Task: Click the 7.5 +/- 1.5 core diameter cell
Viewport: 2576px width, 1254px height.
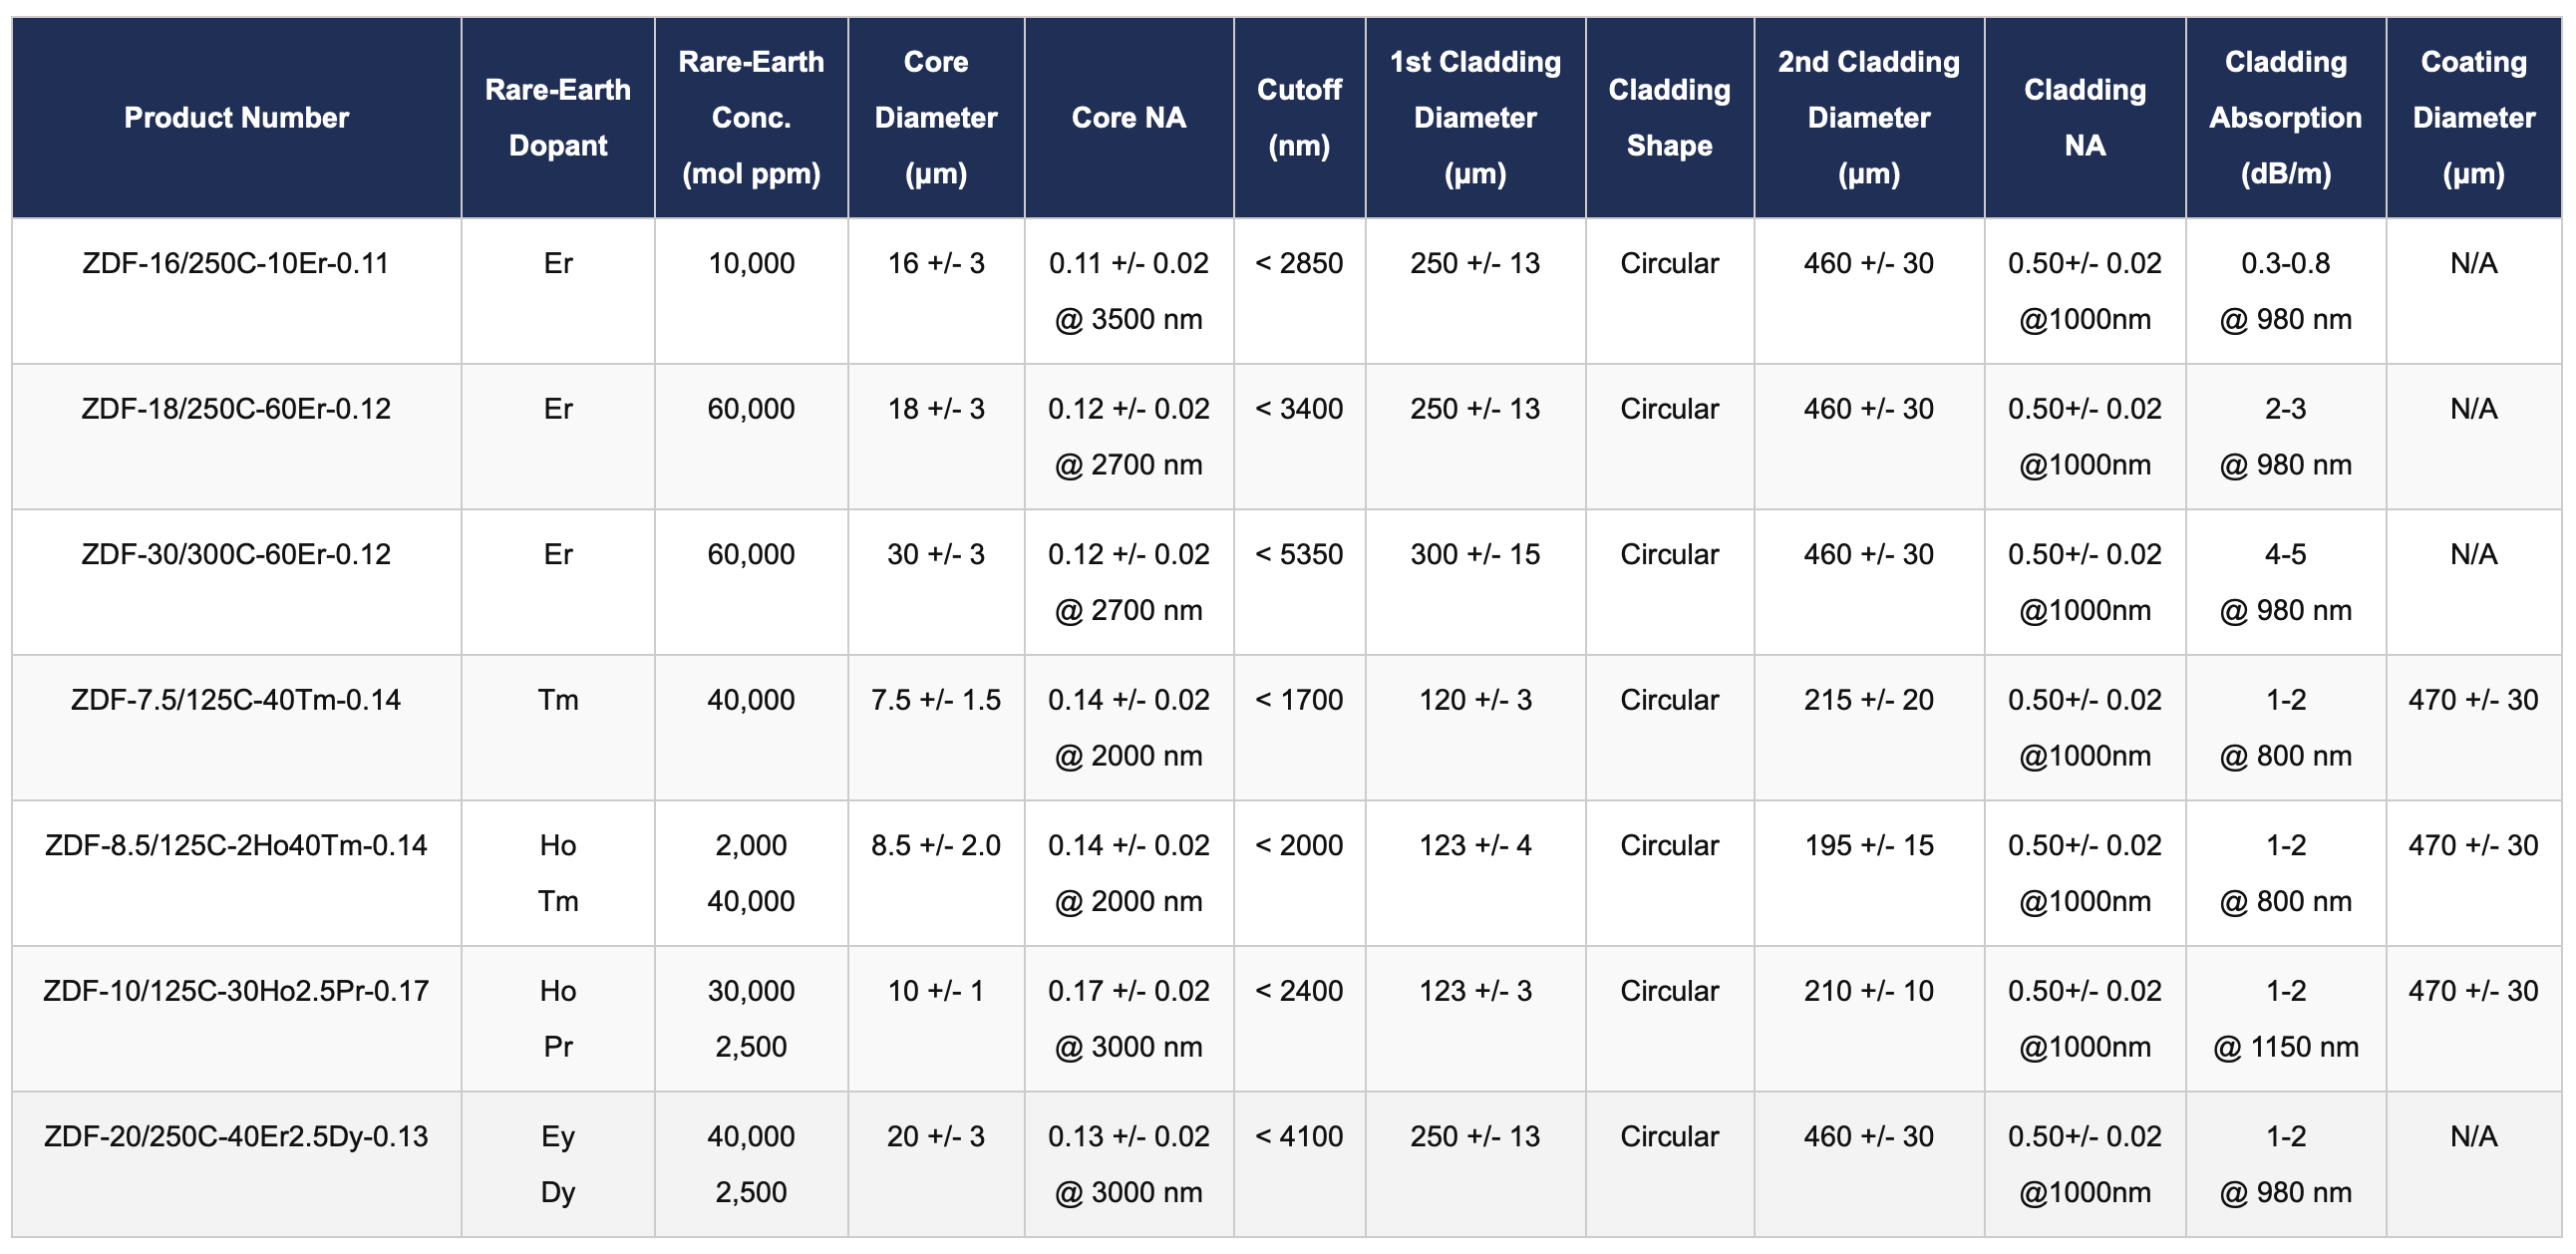Action: (x=935, y=700)
